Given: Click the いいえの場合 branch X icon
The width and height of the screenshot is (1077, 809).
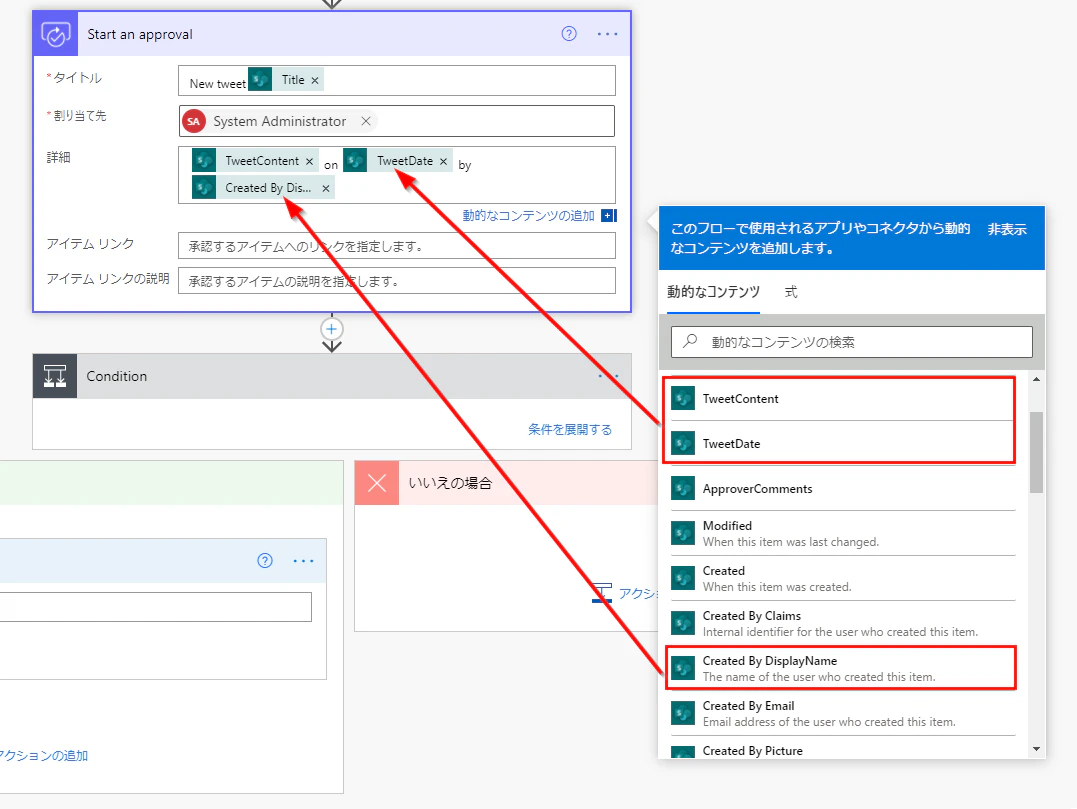Looking at the screenshot, I should click(x=376, y=483).
